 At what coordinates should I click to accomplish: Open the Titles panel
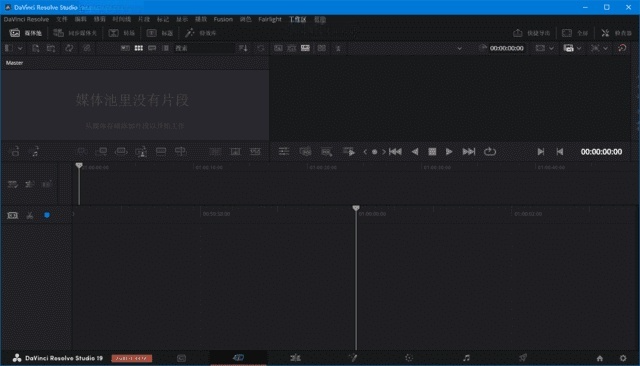pos(160,33)
